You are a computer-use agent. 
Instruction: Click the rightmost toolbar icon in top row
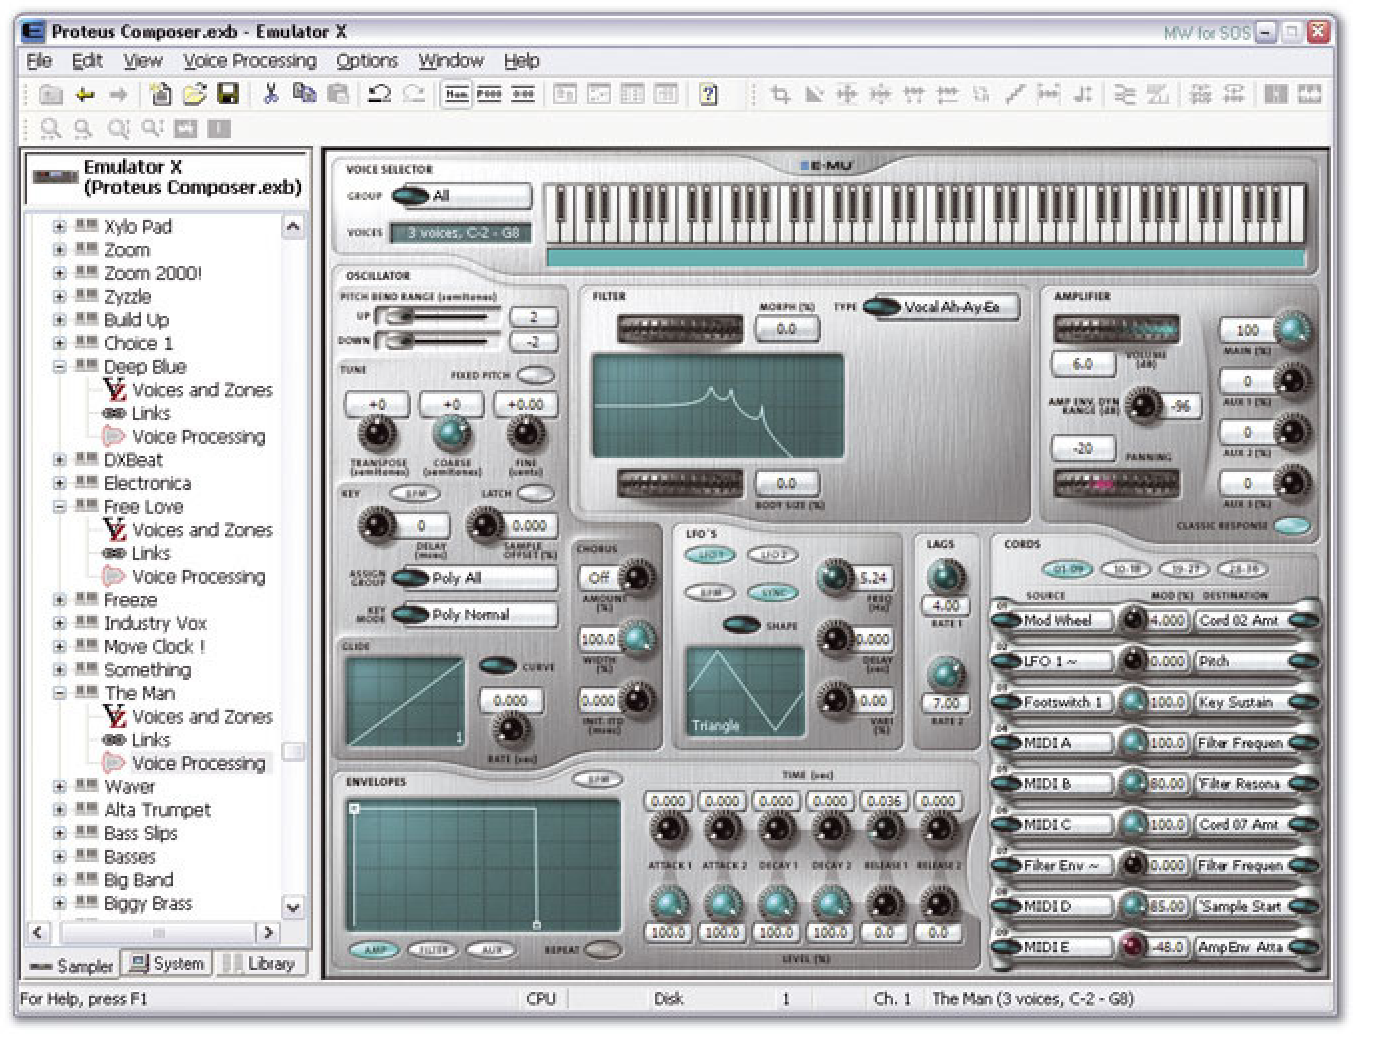click(1309, 94)
